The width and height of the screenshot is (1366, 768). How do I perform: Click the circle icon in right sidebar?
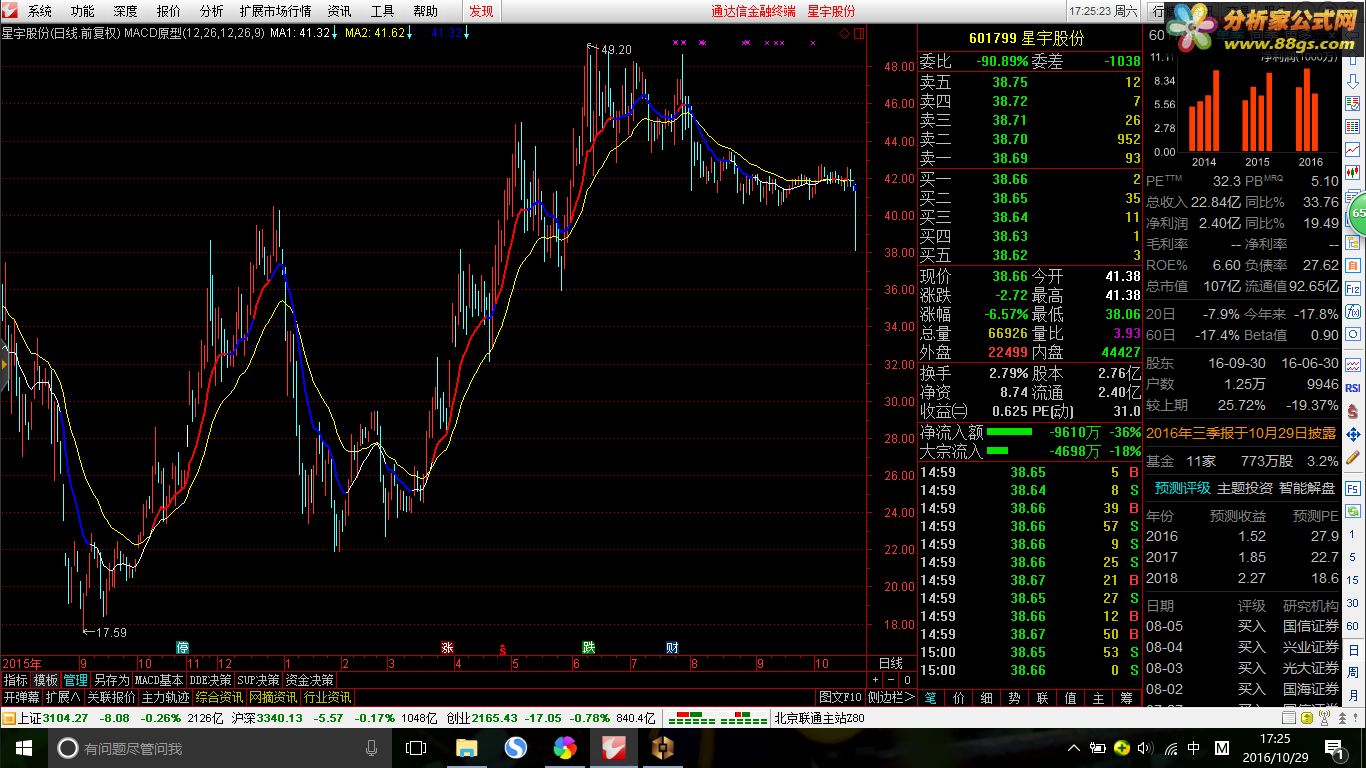(x=1352, y=334)
